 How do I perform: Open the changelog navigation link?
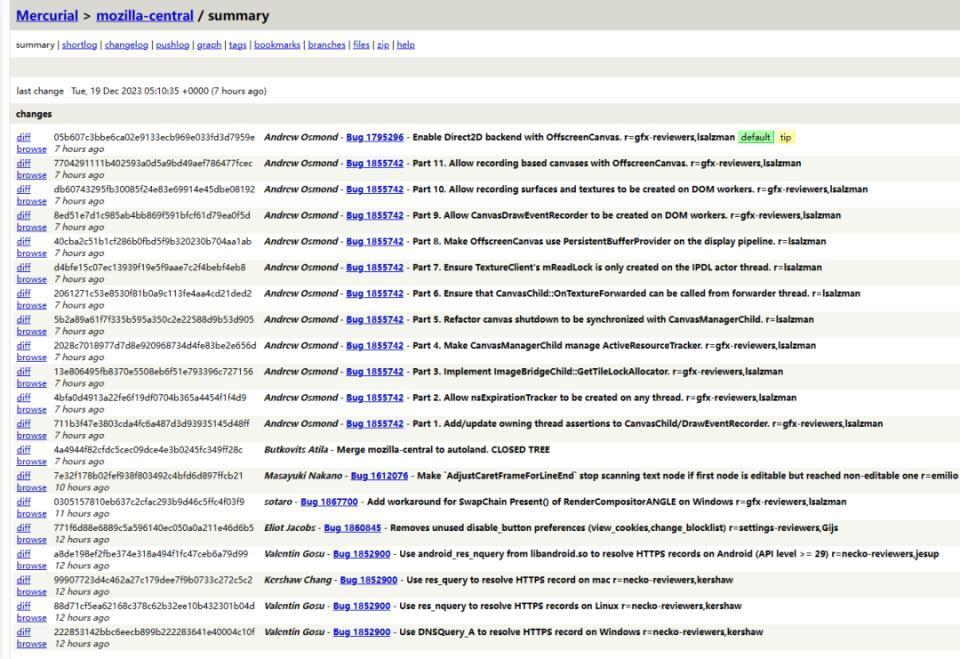pos(125,45)
